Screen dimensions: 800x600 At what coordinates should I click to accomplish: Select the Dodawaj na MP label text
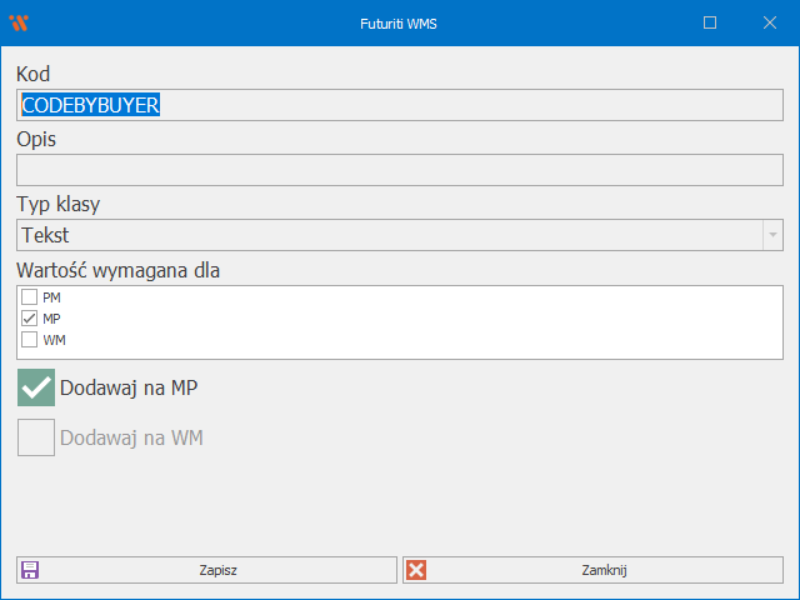(129, 388)
